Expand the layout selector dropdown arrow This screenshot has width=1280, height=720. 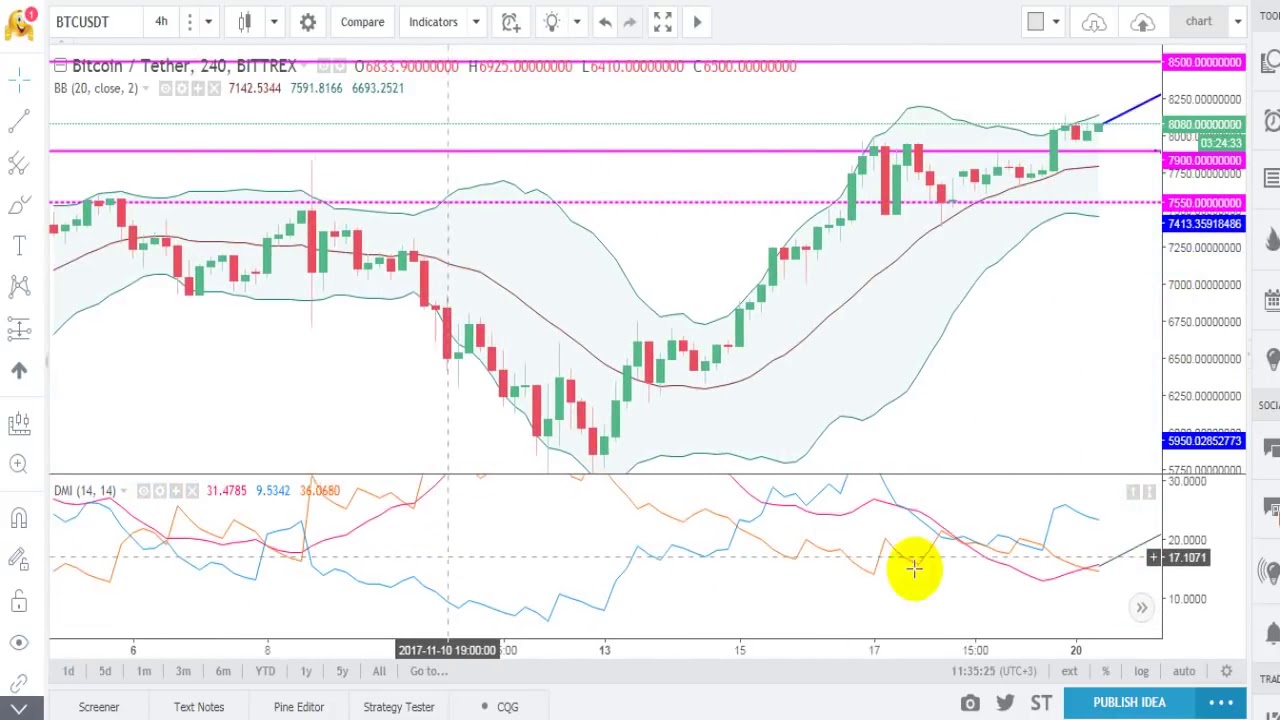pyautogui.click(x=1056, y=22)
